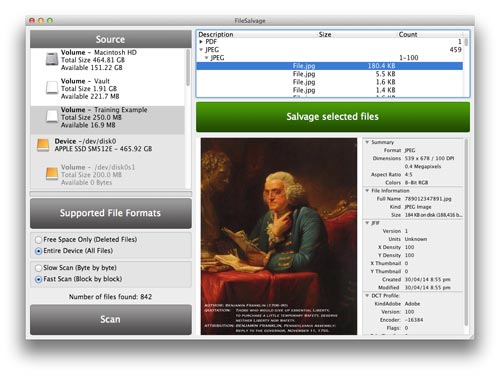Select Entire Device (All Files) option

pos(38,251)
